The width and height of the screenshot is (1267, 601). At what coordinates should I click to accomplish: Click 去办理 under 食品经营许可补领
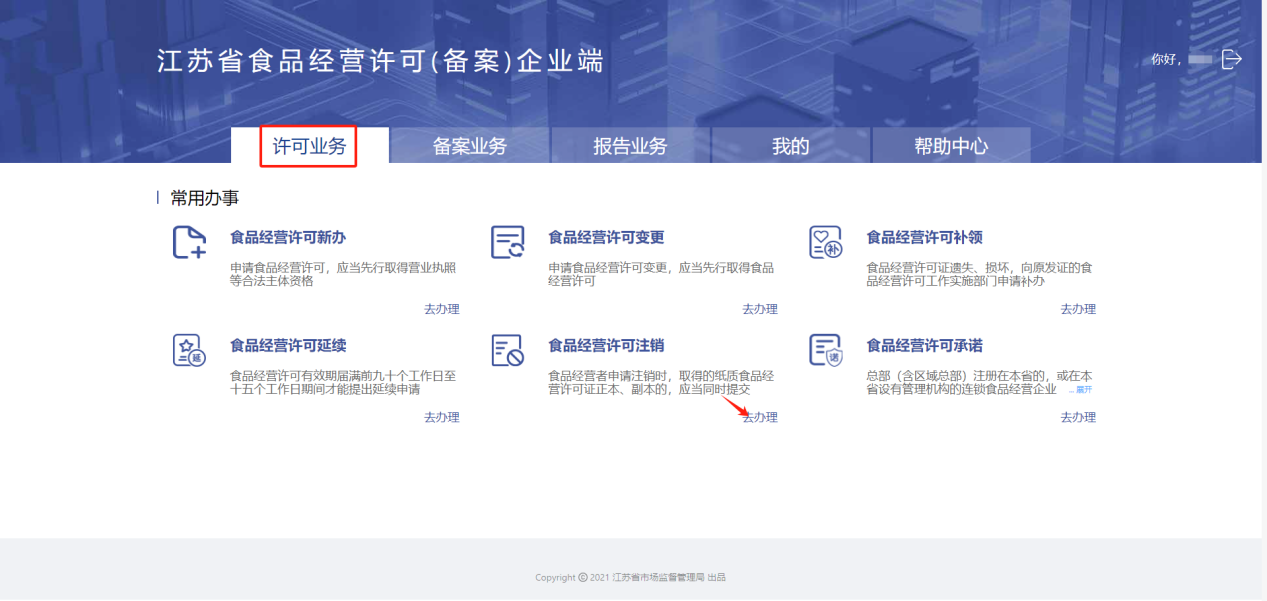click(x=1078, y=309)
